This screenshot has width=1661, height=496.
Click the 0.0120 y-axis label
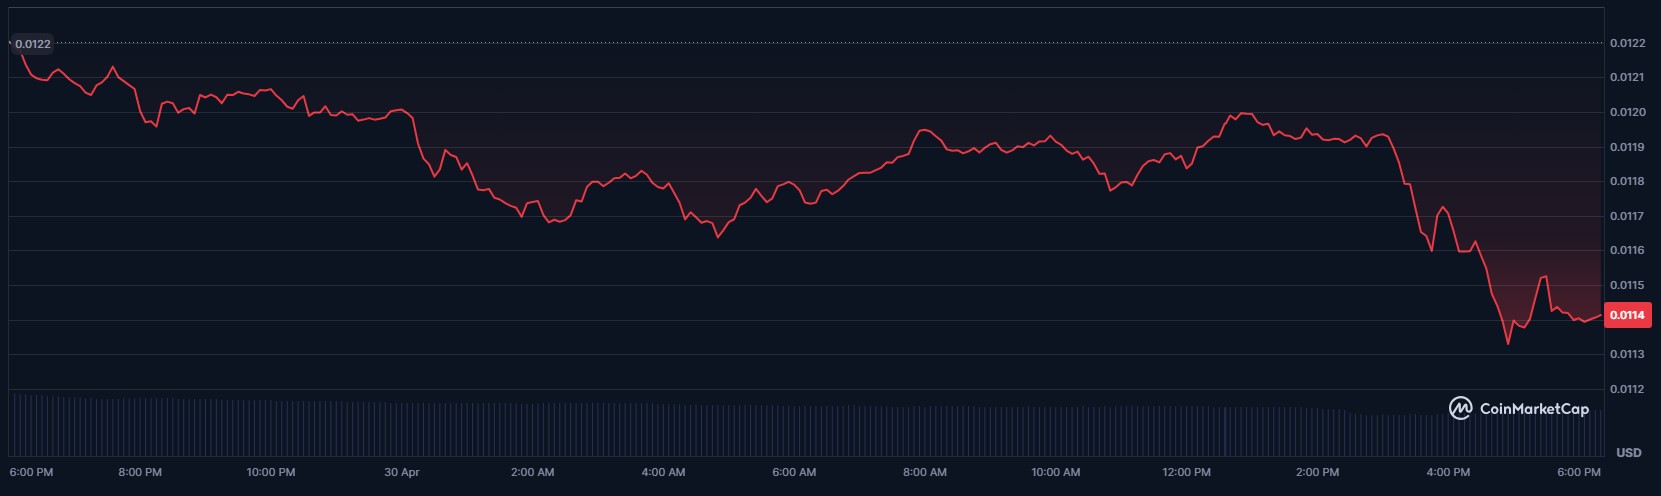(x=1627, y=112)
